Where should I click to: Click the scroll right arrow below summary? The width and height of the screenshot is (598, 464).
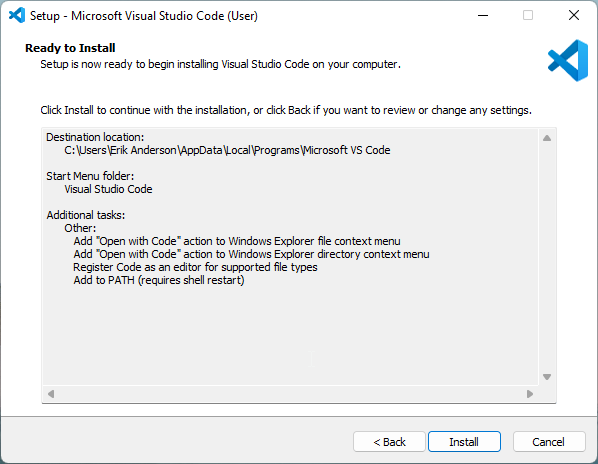(x=530, y=393)
